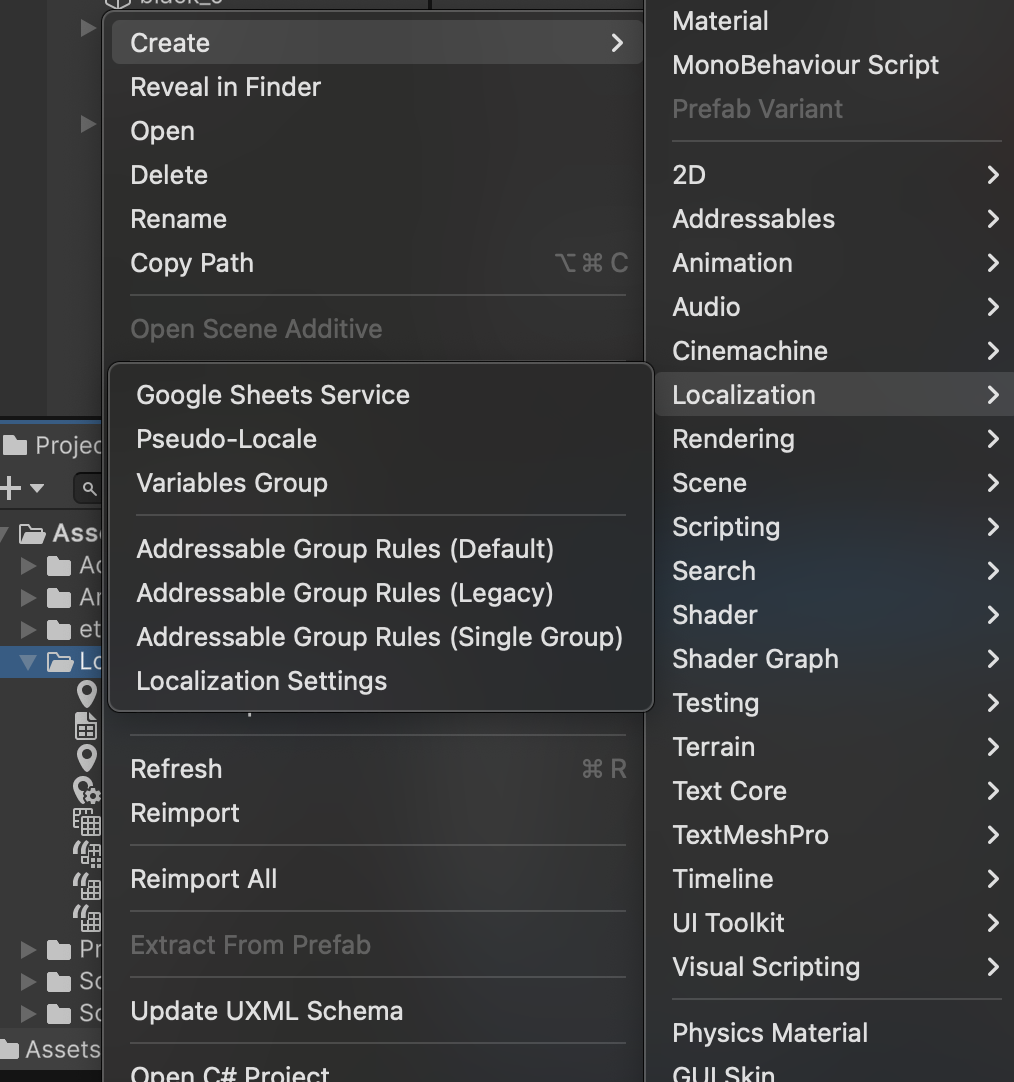Select Reimport All
Screen dimensions: 1014x1082
click(x=204, y=879)
